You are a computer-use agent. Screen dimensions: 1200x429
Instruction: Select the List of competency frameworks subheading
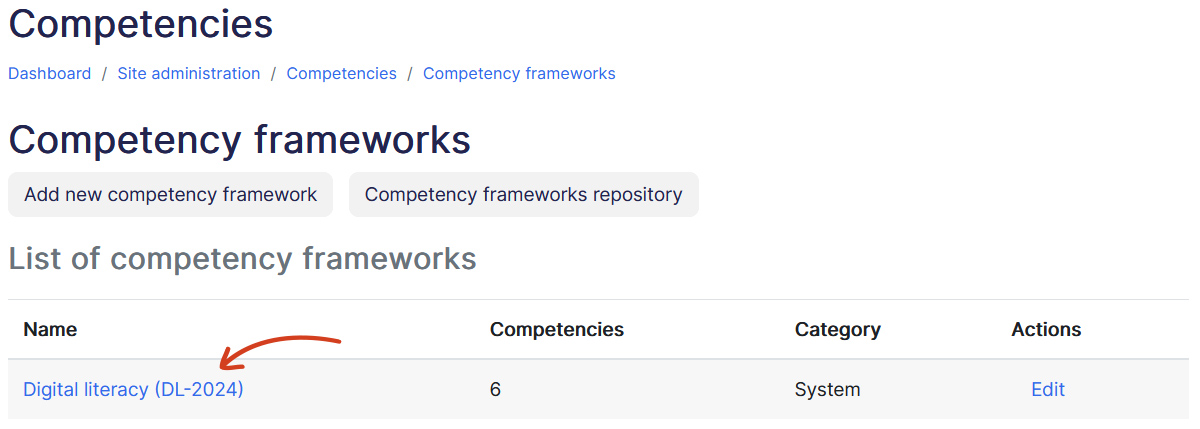tap(242, 258)
